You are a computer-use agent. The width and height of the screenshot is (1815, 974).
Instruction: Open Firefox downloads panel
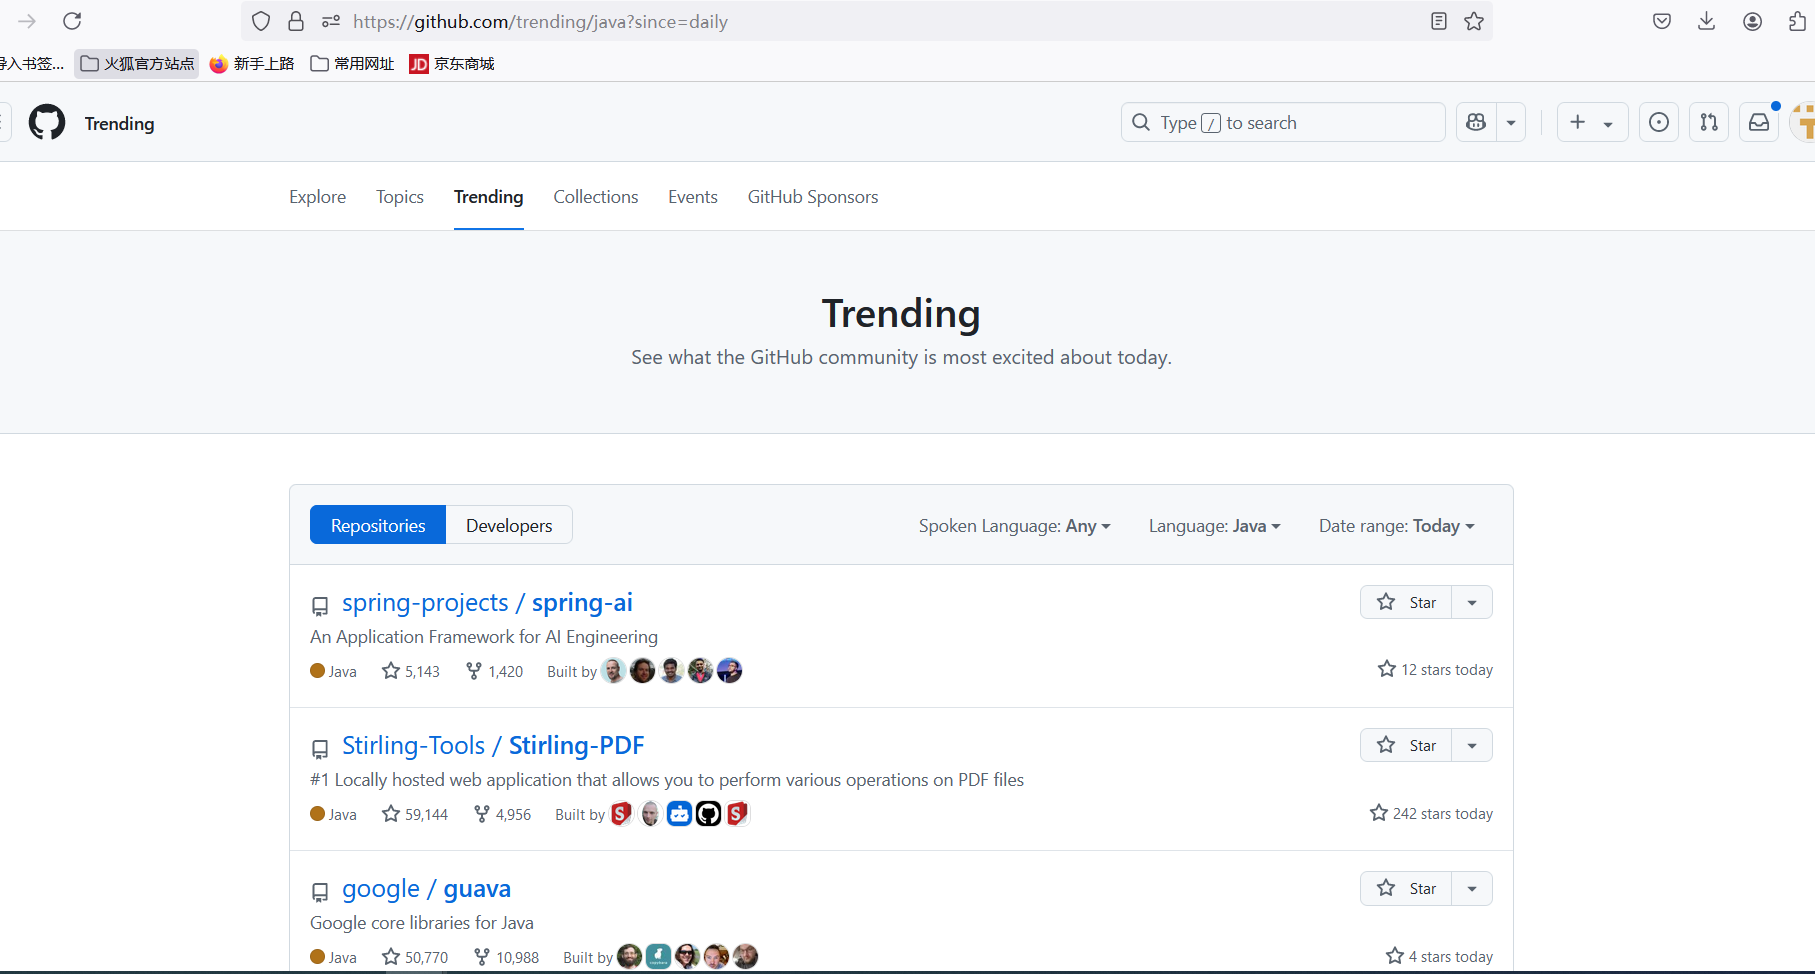point(1707,21)
